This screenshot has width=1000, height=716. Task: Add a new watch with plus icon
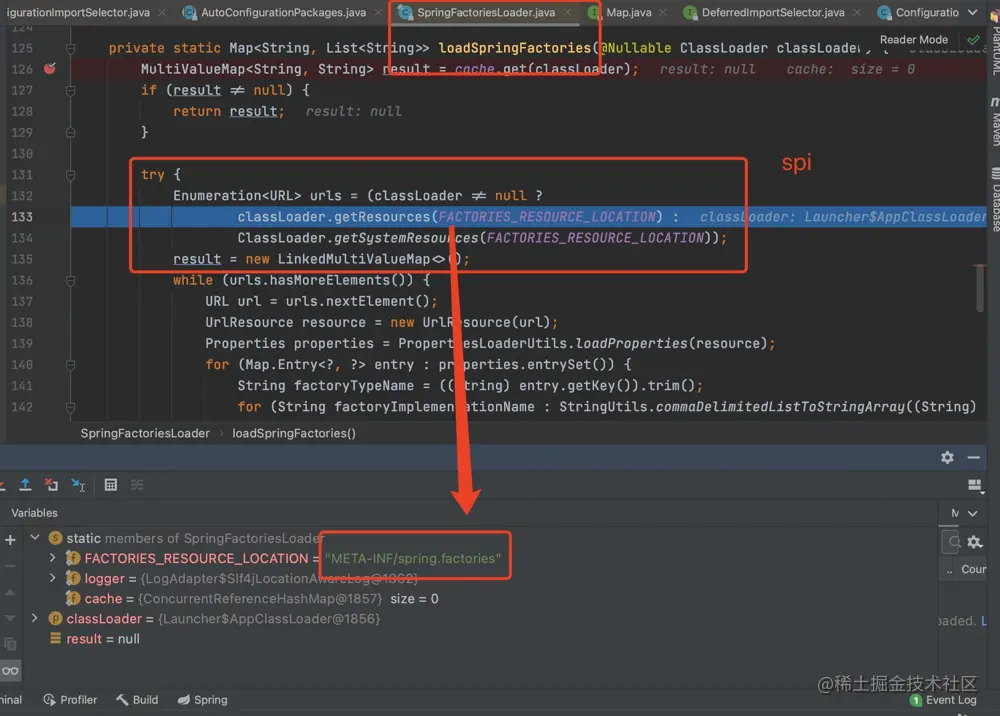tap(10, 540)
